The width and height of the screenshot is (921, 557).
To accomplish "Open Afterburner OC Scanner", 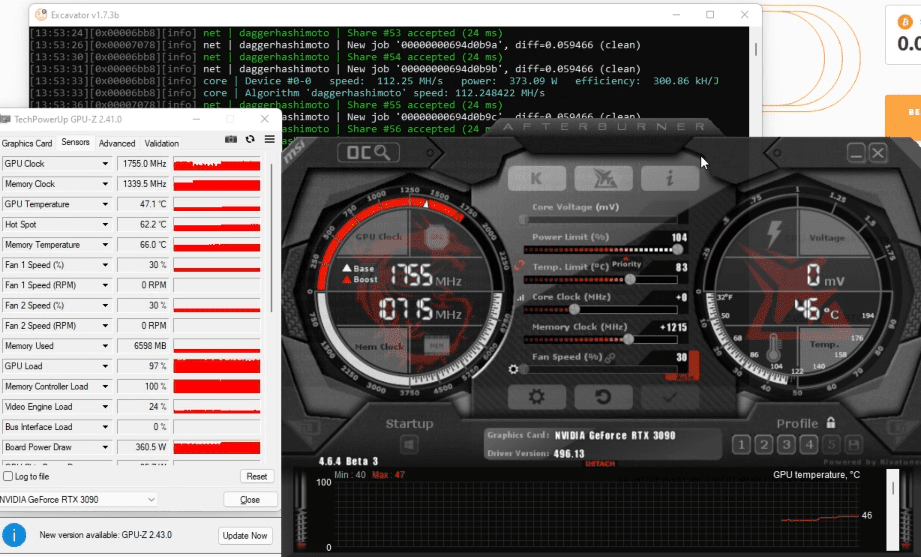I will click(x=368, y=153).
